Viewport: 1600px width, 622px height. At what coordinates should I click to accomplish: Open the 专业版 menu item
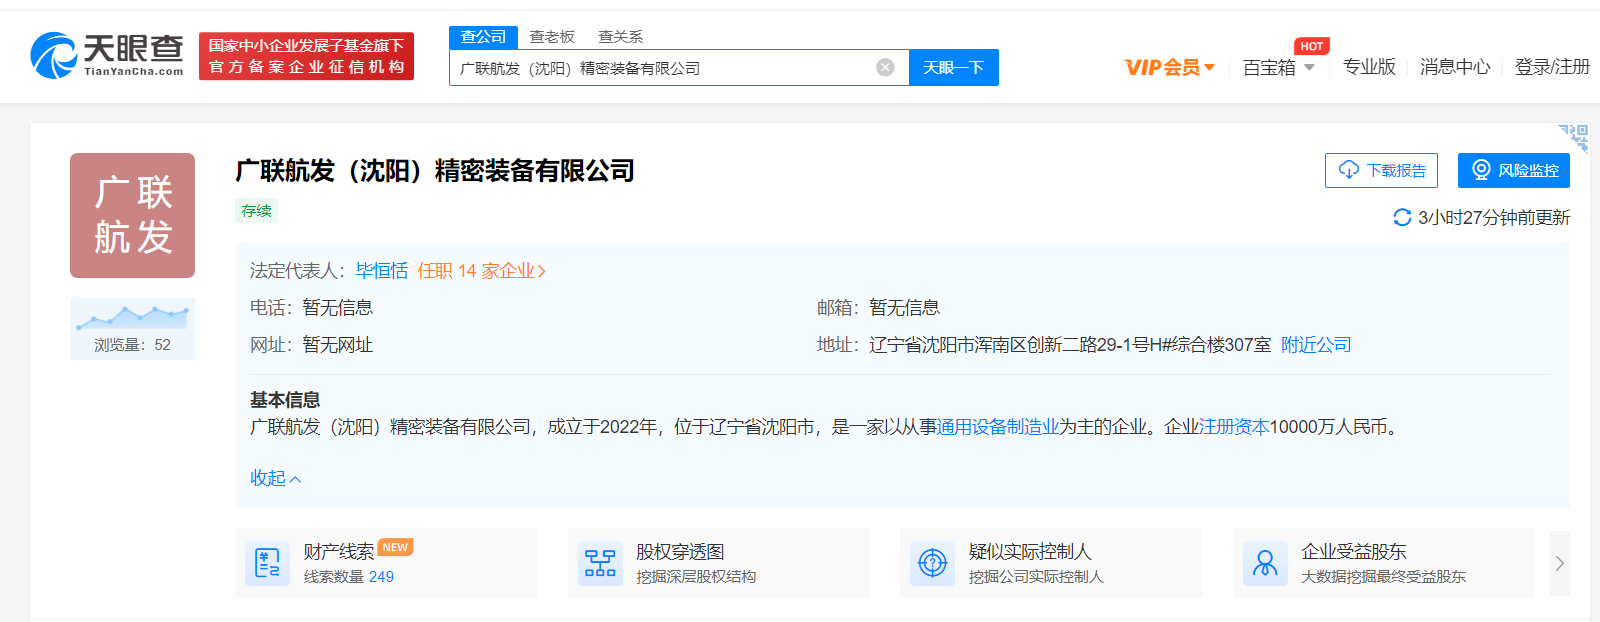[x=1369, y=67]
